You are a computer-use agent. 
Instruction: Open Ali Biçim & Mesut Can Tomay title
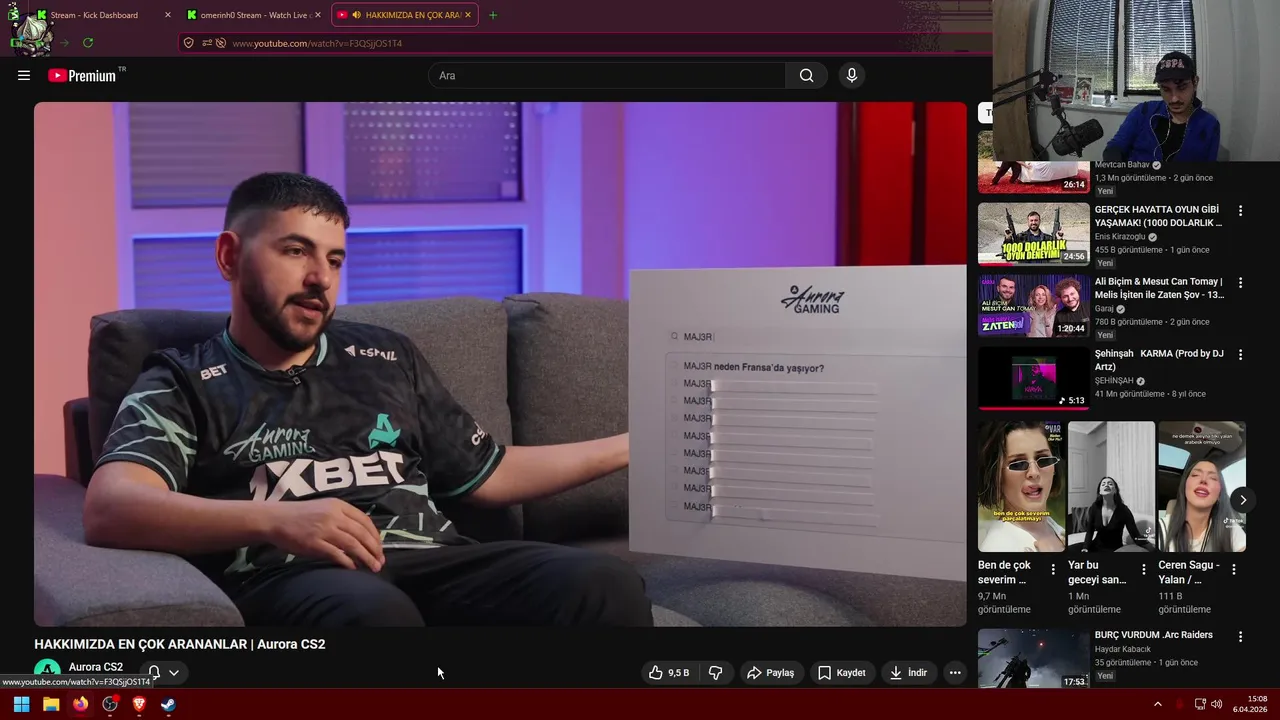[x=1159, y=288]
